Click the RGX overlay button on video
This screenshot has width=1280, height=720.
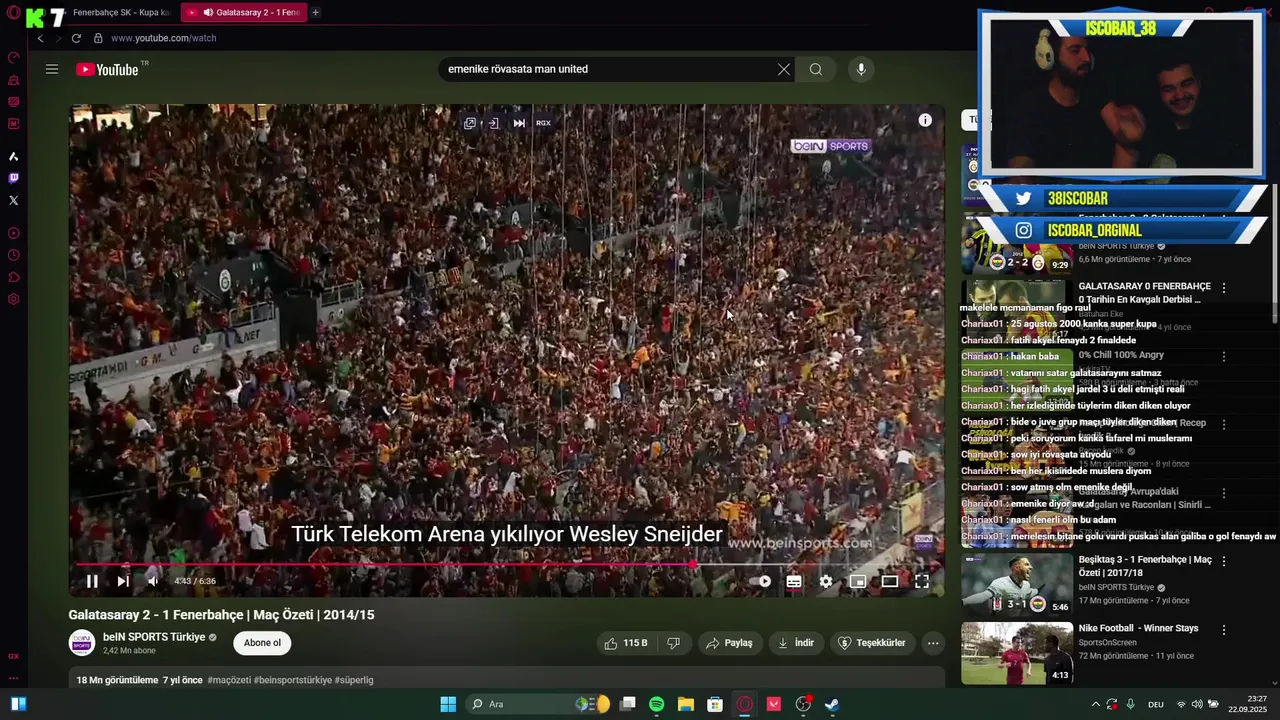(543, 123)
